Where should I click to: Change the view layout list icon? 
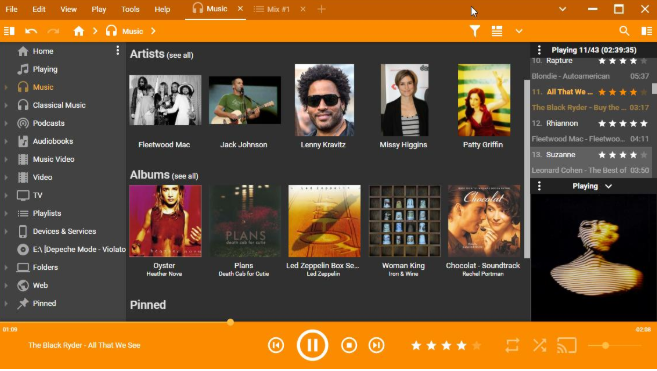[x=497, y=31]
